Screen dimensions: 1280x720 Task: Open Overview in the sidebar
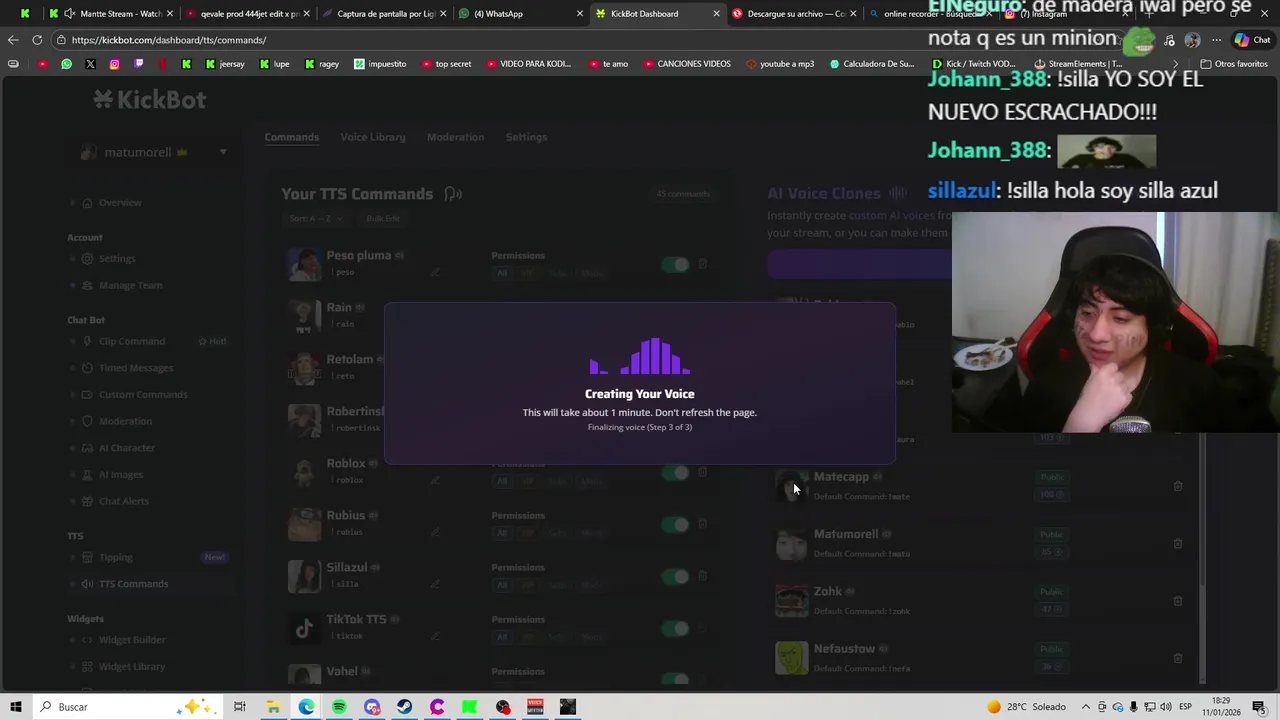pyautogui.click(x=120, y=203)
